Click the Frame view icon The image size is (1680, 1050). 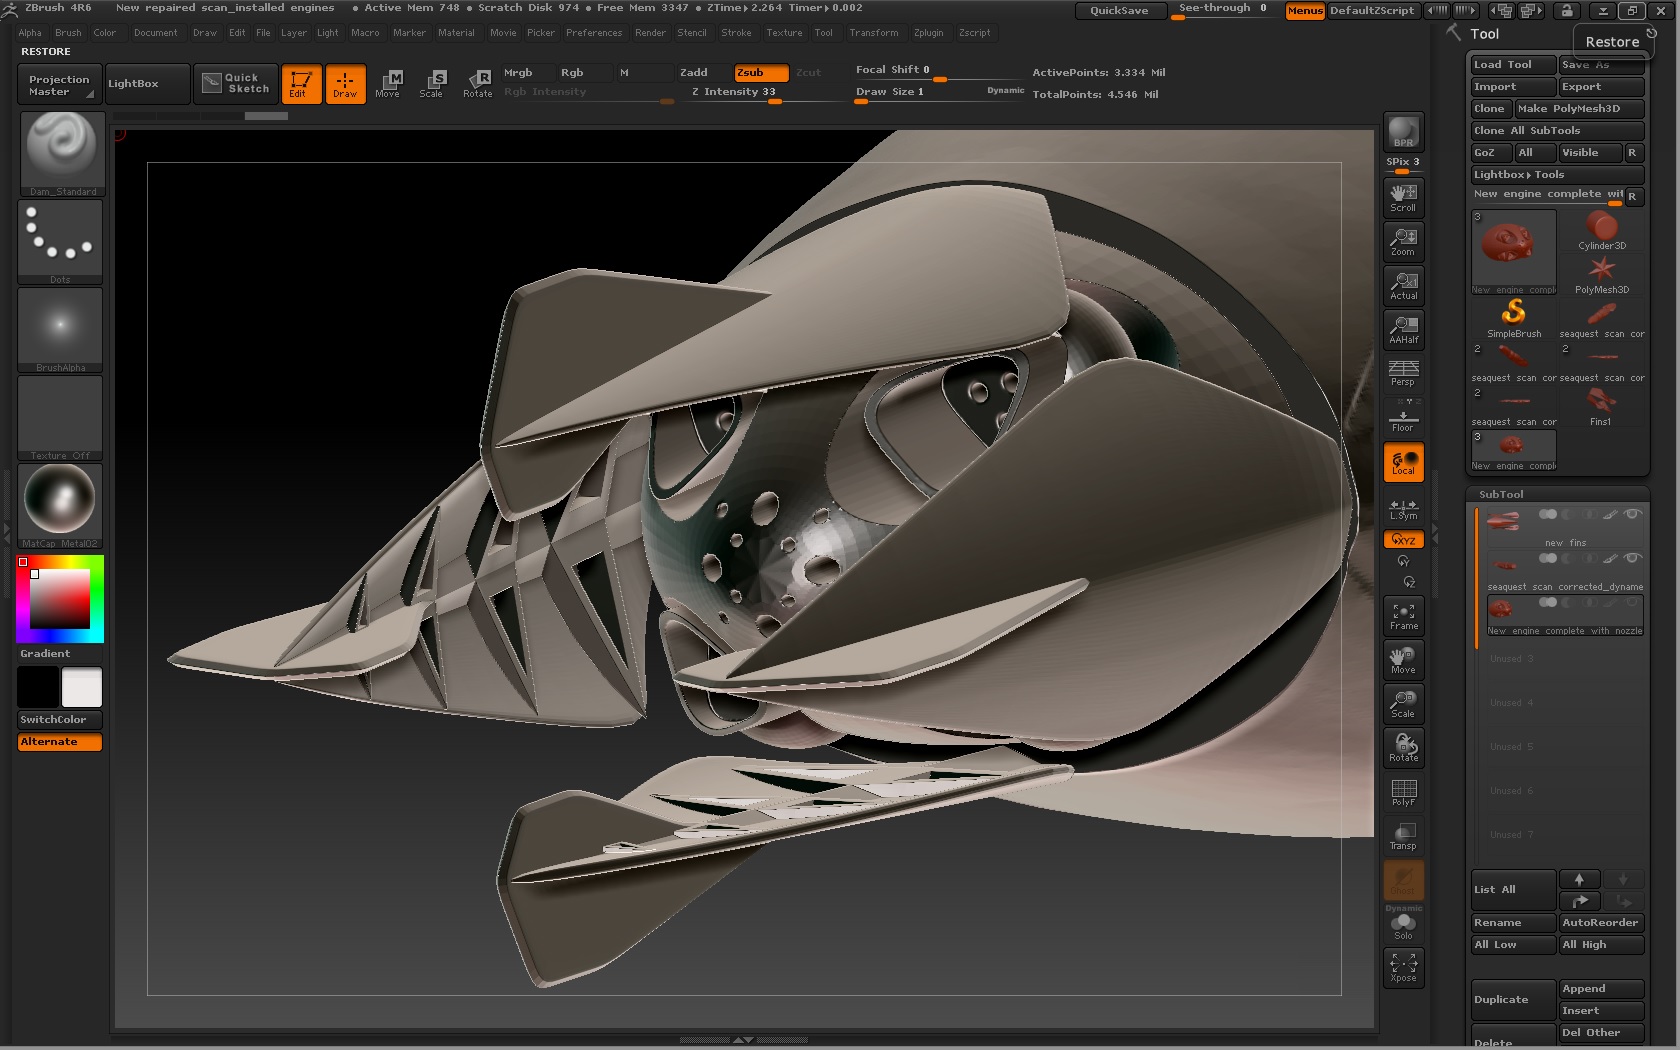coord(1403,616)
